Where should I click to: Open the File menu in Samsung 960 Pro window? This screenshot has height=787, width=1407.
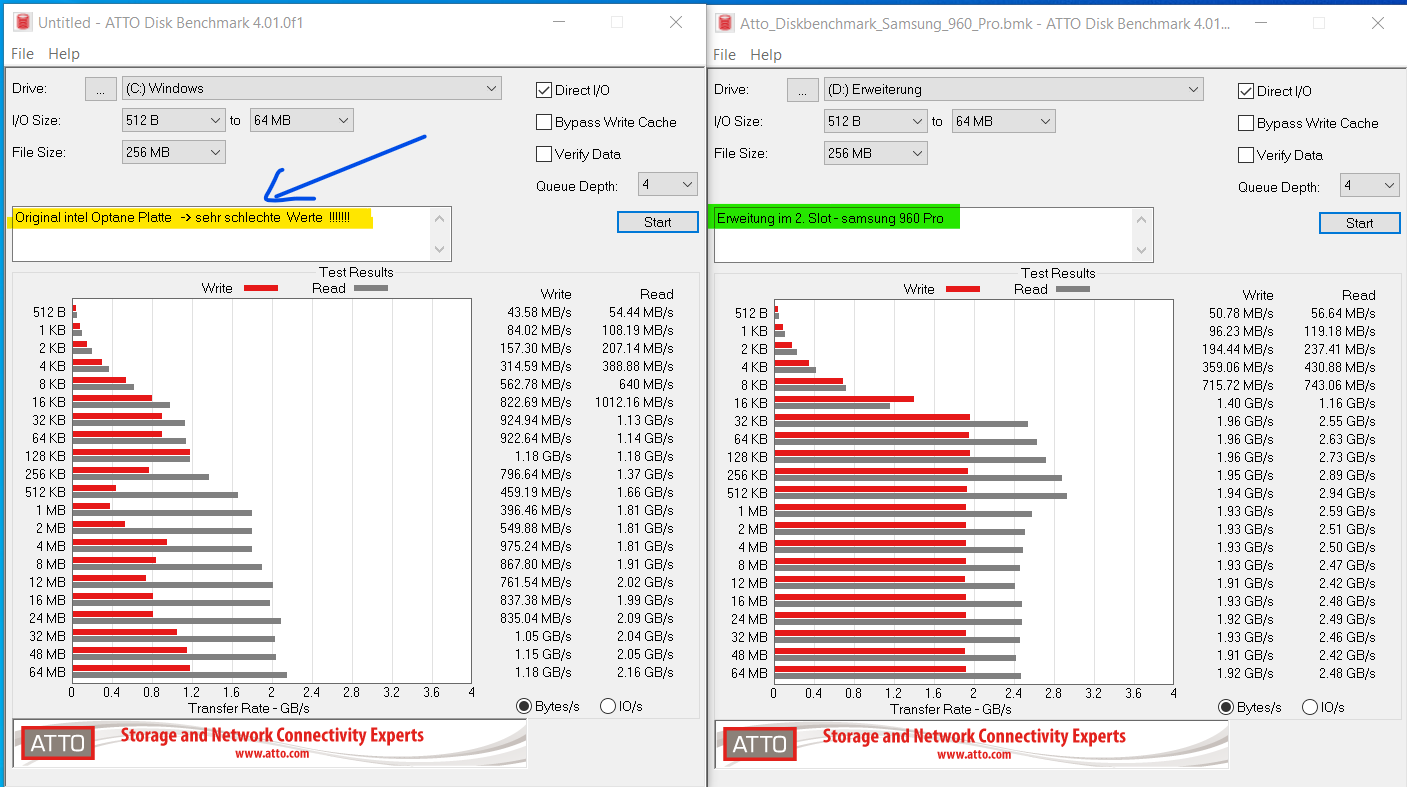click(724, 55)
